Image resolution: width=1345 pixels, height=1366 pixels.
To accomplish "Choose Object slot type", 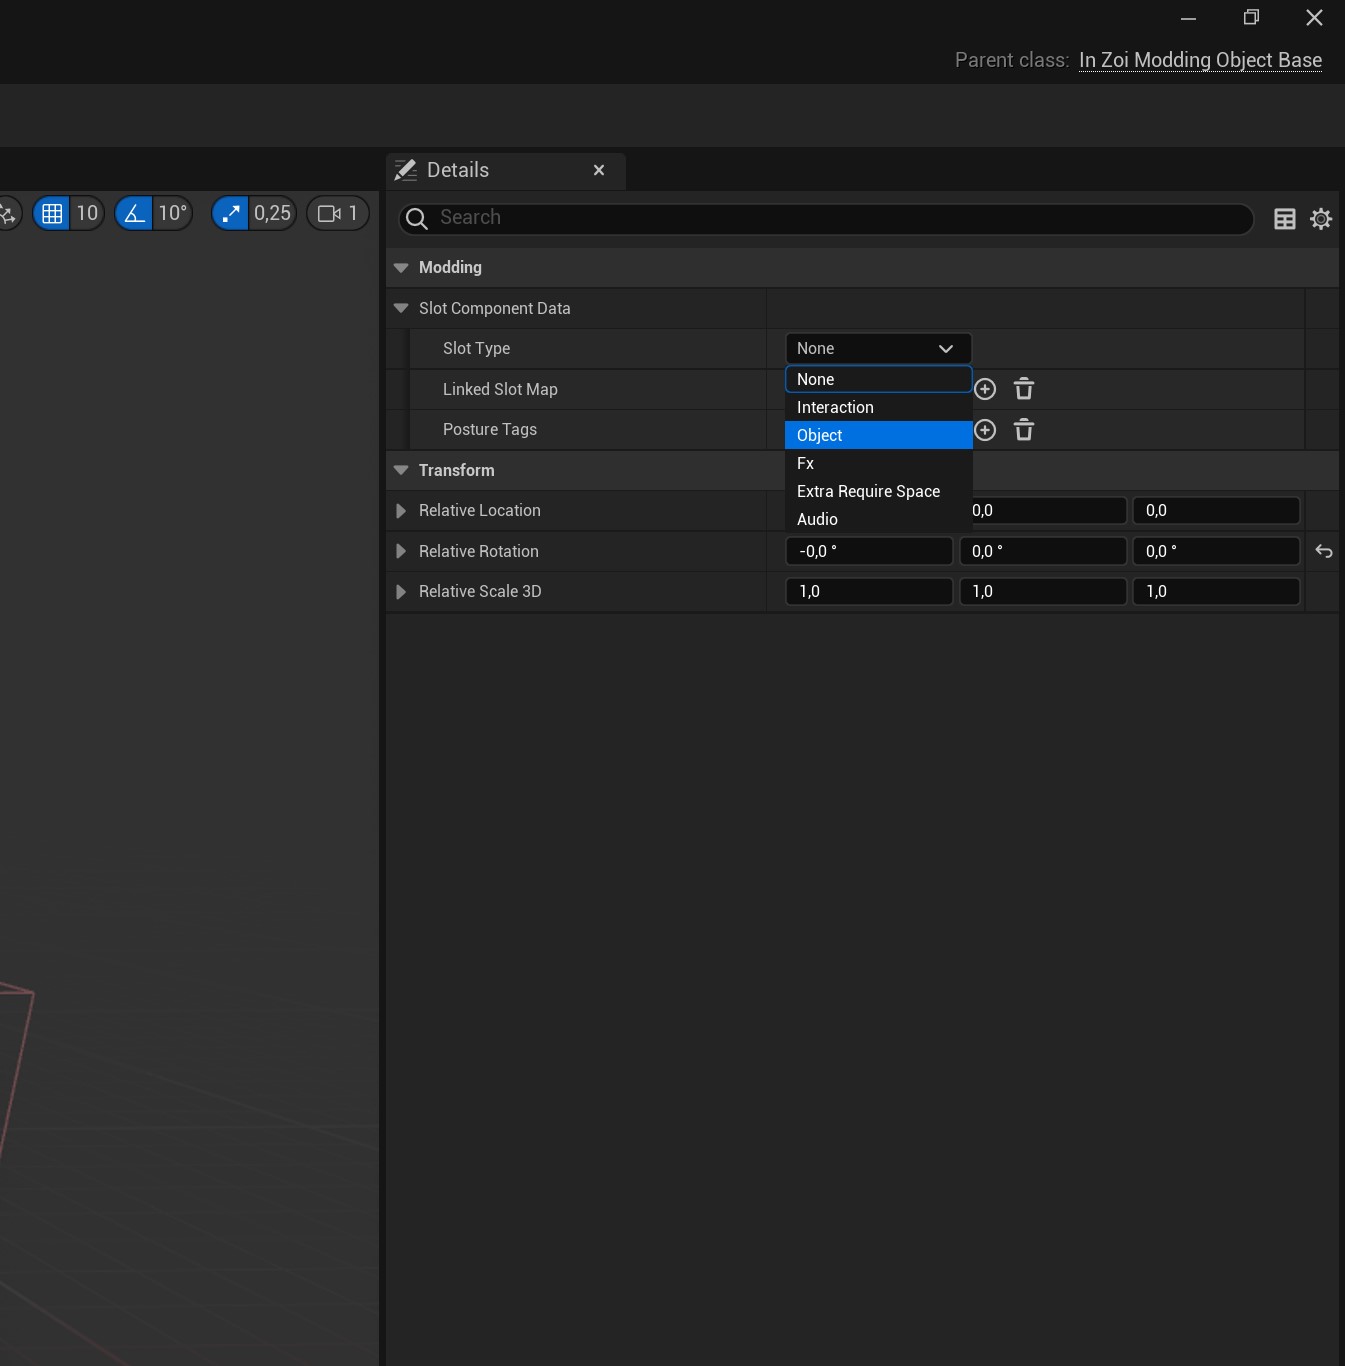I will [878, 435].
